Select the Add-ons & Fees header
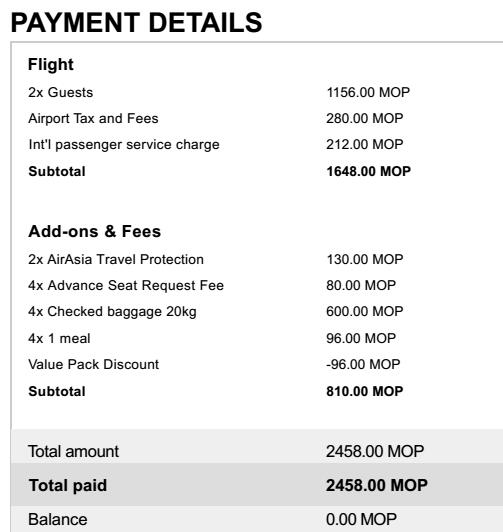 pyautogui.click(x=94, y=231)
